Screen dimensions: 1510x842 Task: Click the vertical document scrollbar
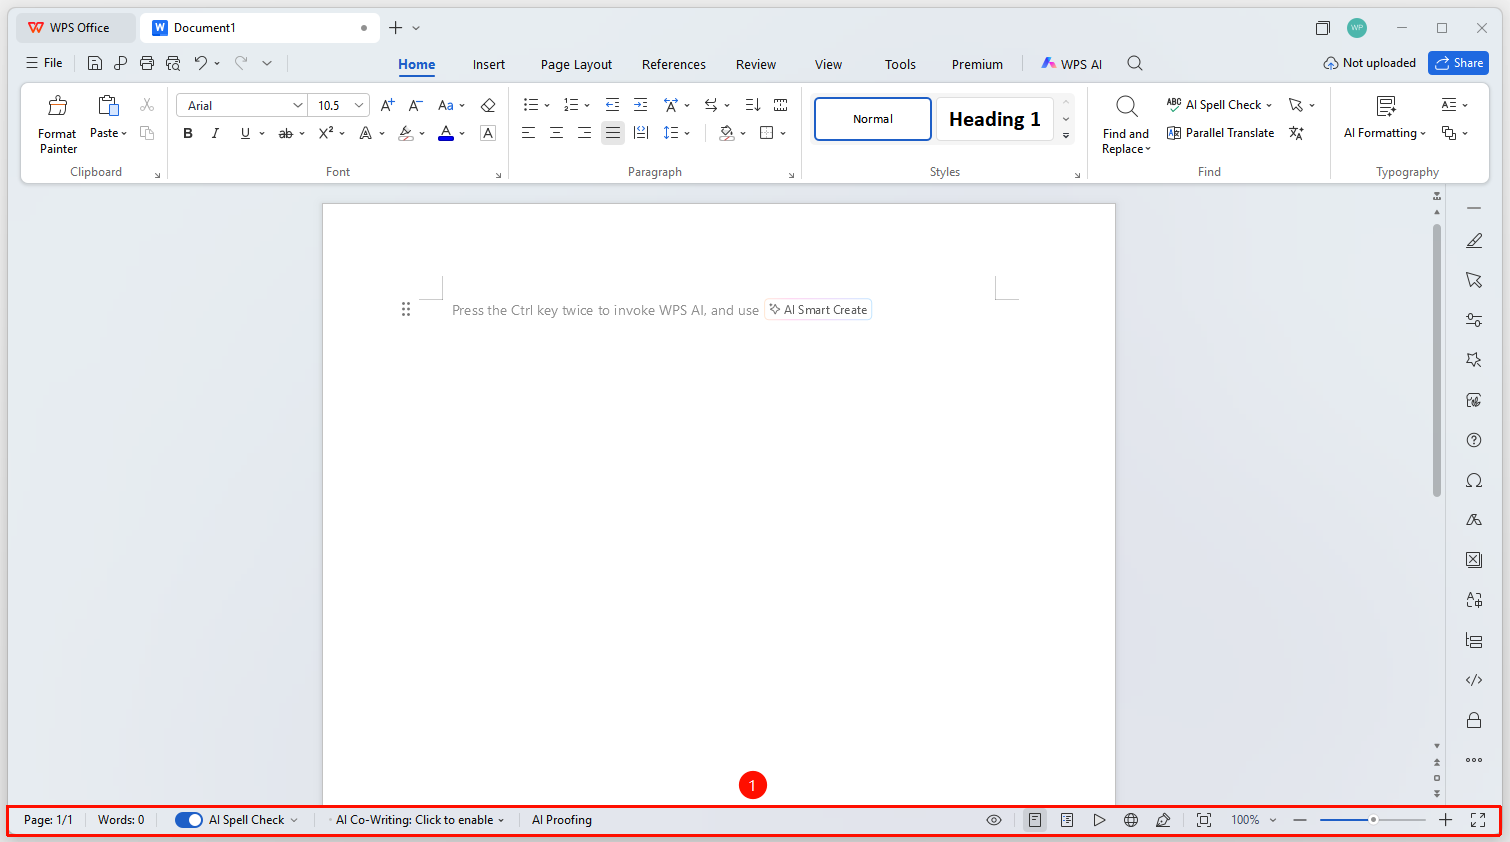point(1437,360)
